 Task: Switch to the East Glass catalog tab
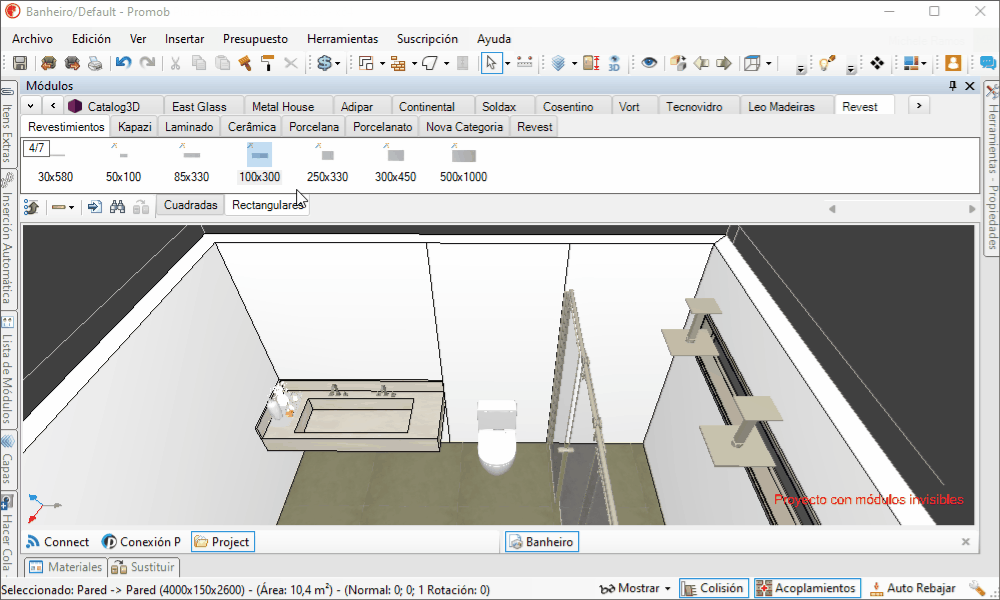tap(199, 106)
